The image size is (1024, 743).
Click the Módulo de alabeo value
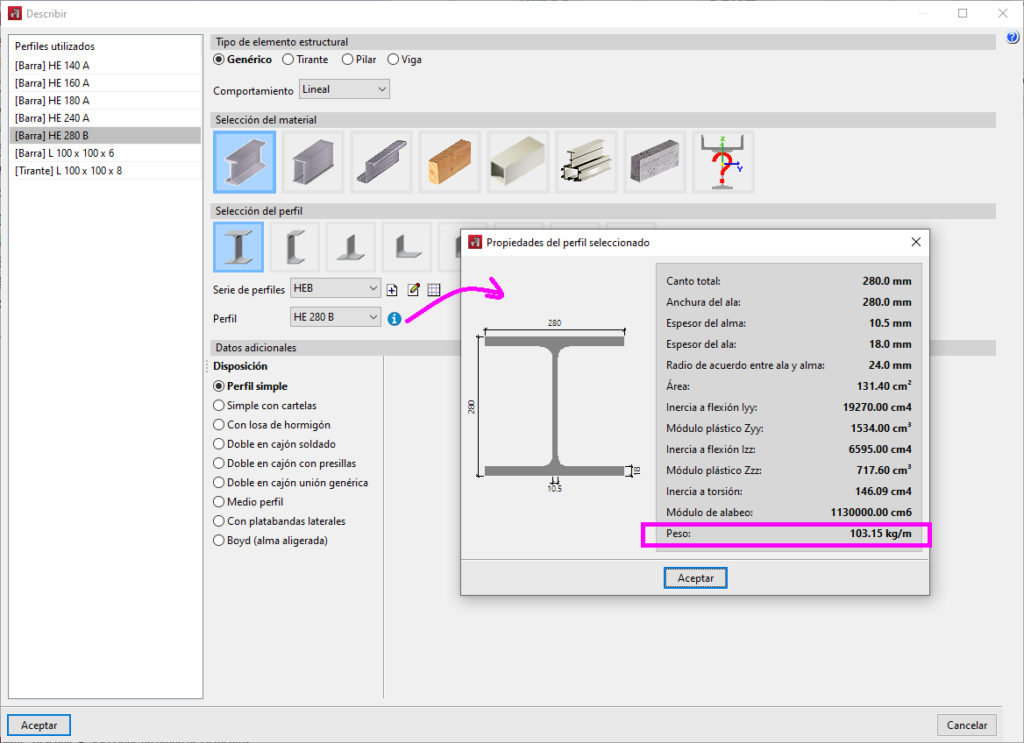871,513
